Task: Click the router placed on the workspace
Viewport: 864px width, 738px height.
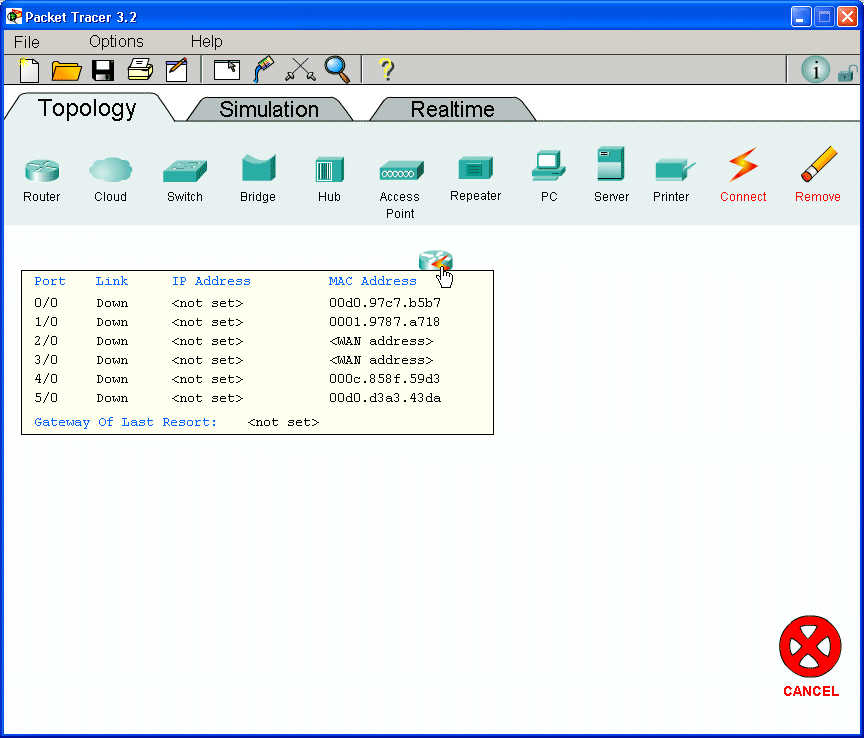Action: click(435, 260)
